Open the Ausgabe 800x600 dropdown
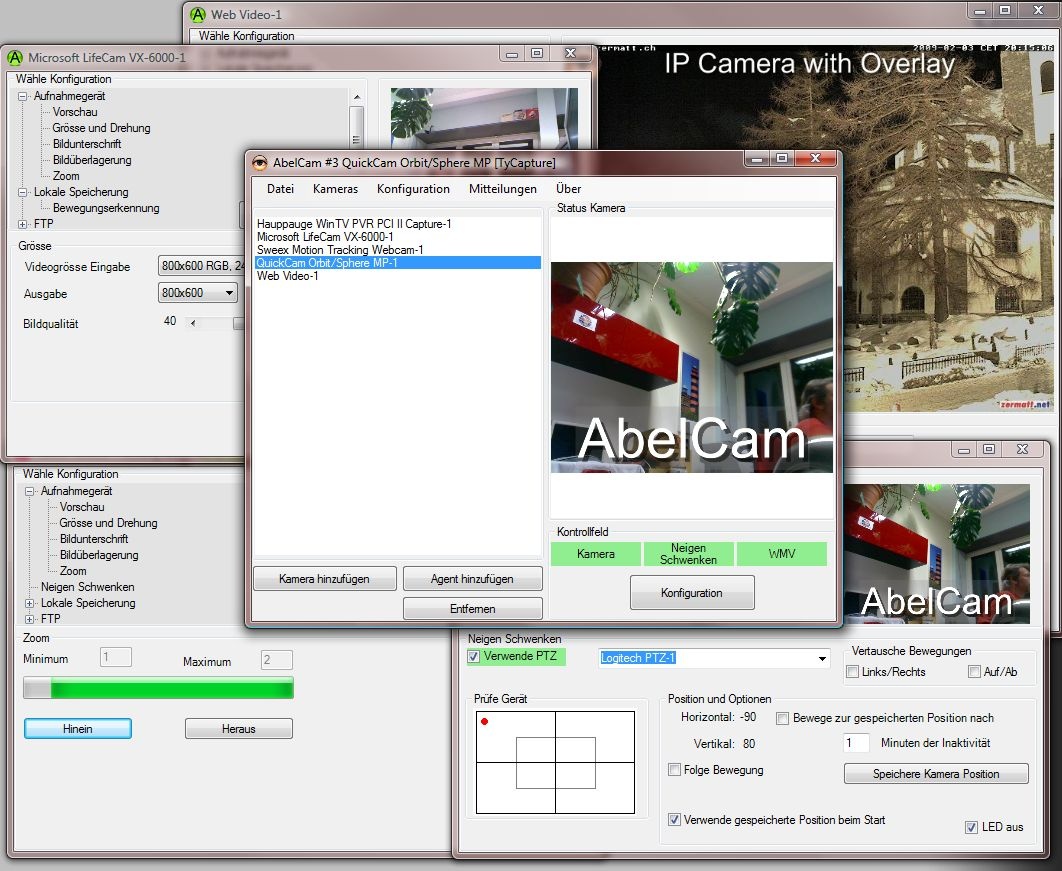Image resolution: width=1062 pixels, height=871 pixels. (229, 293)
